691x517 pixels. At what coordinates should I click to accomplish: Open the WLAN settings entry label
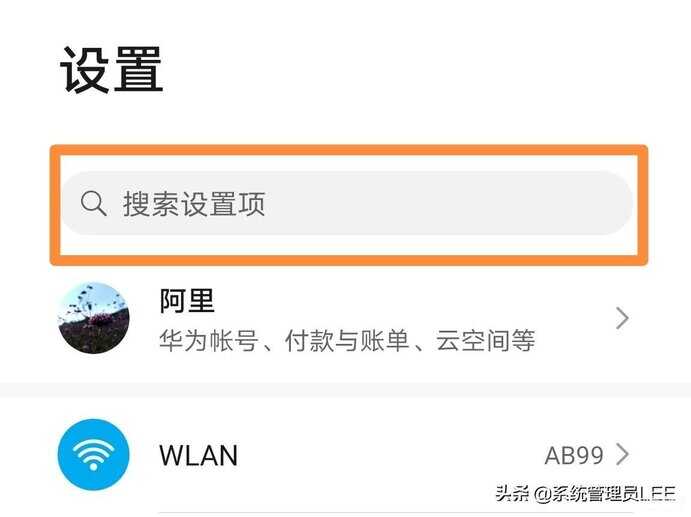pos(198,455)
